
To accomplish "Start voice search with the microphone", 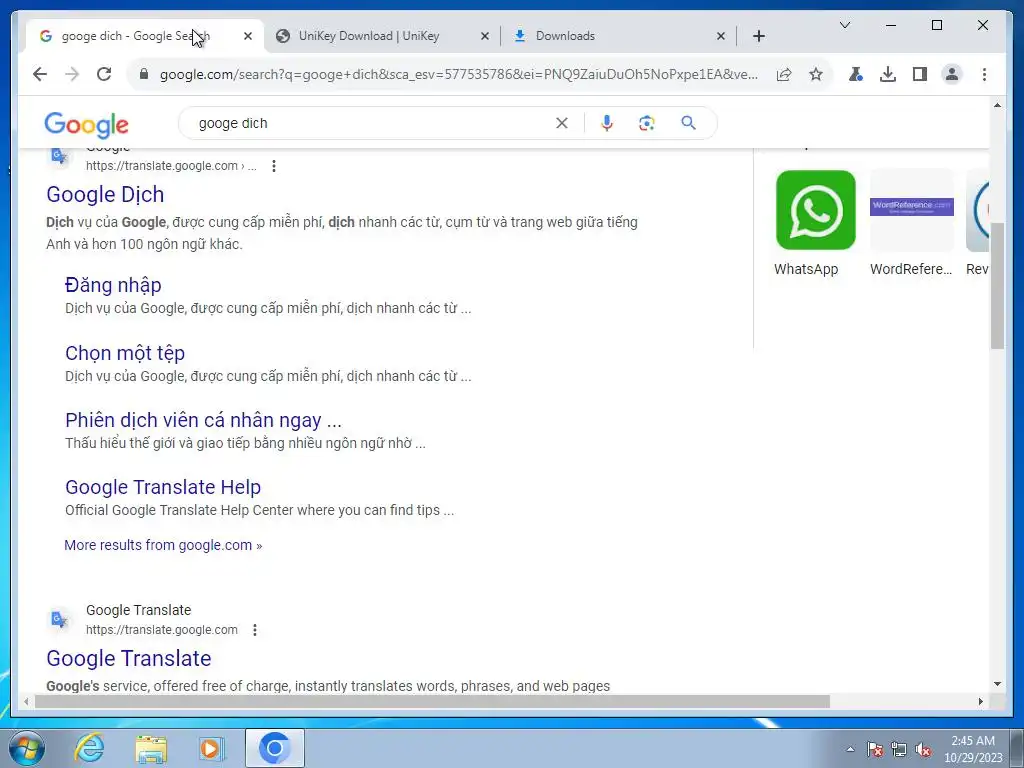I will pyautogui.click(x=607, y=123).
